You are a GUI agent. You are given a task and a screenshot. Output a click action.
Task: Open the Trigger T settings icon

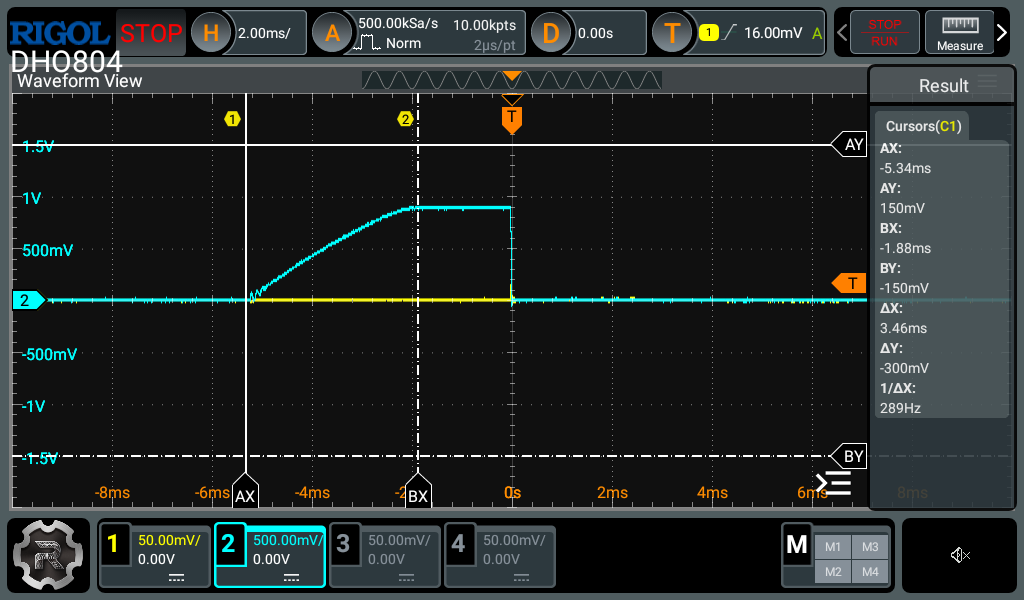(672, 33)
